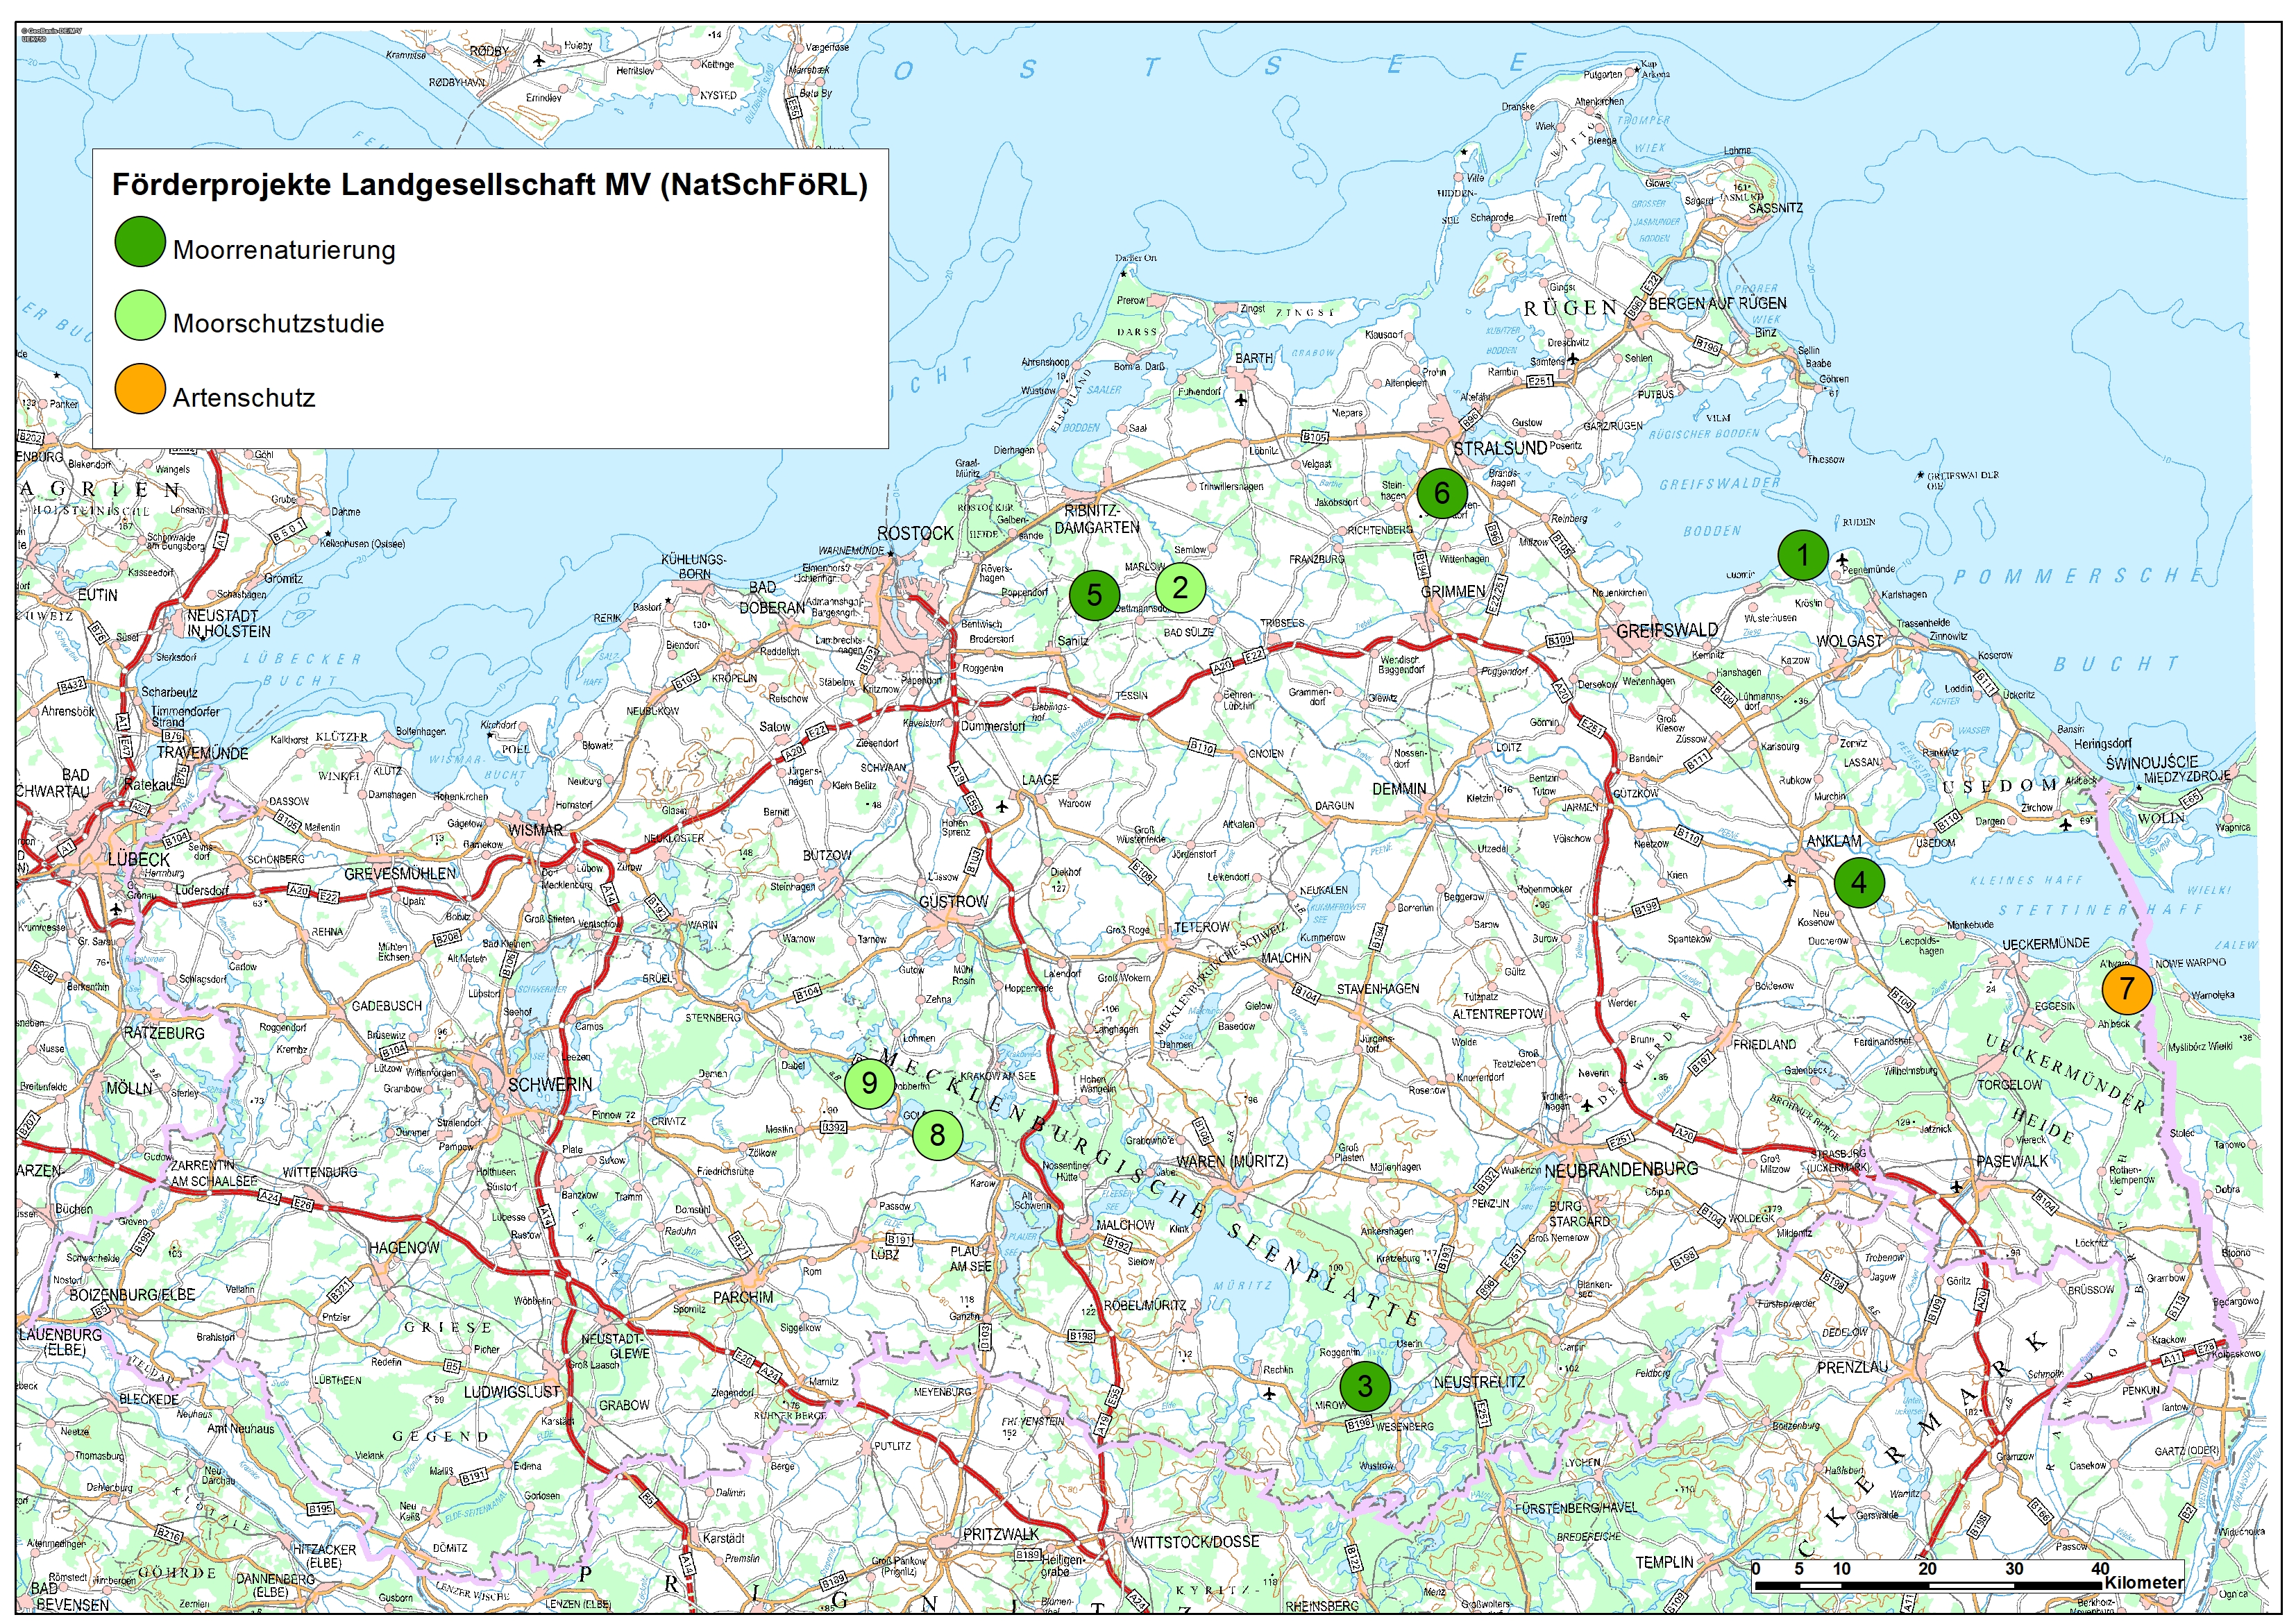Click the legend title Förderprojekte Landgesellschaft MV
This screenshot has height=1624, width=2296.
point(490,185)
